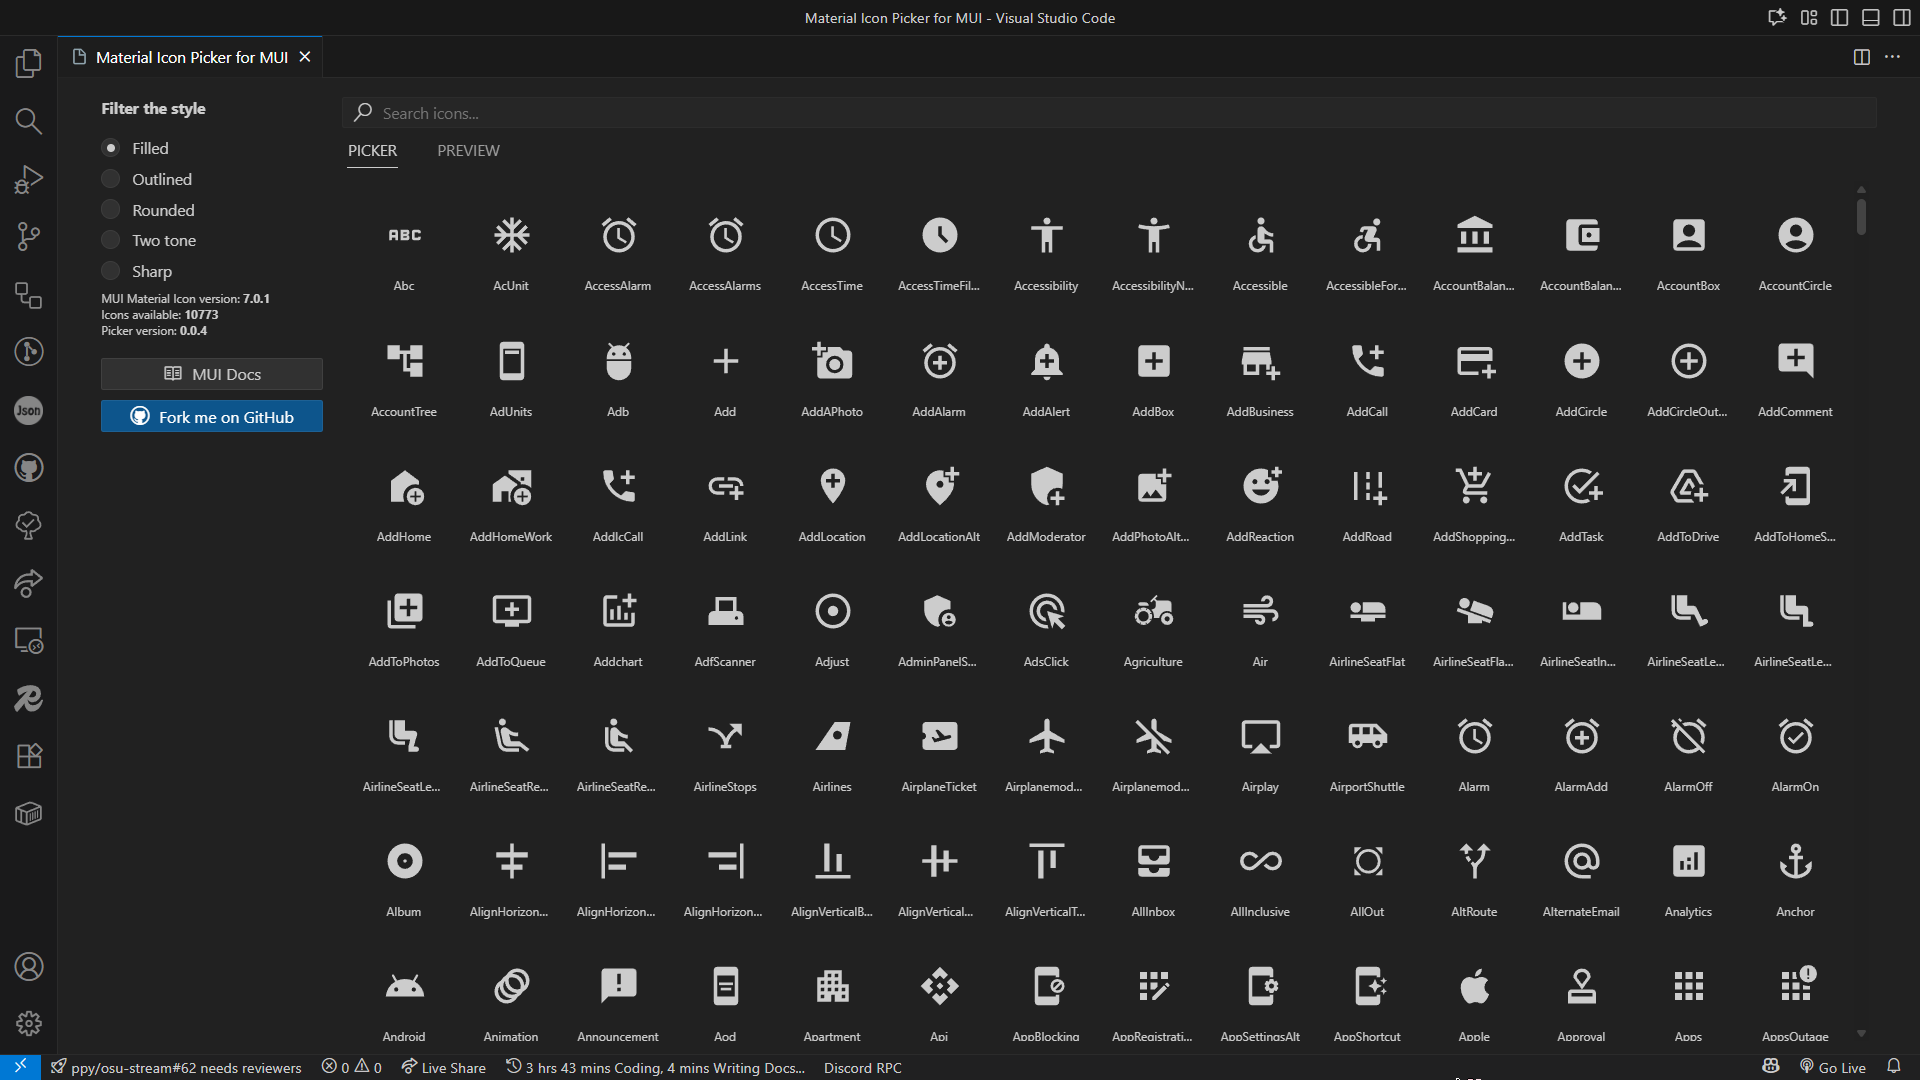This screenshot has width=1920, height=1080.
Task: Open Source Control view
Action: pyautogui.click(x=29, y=237)
